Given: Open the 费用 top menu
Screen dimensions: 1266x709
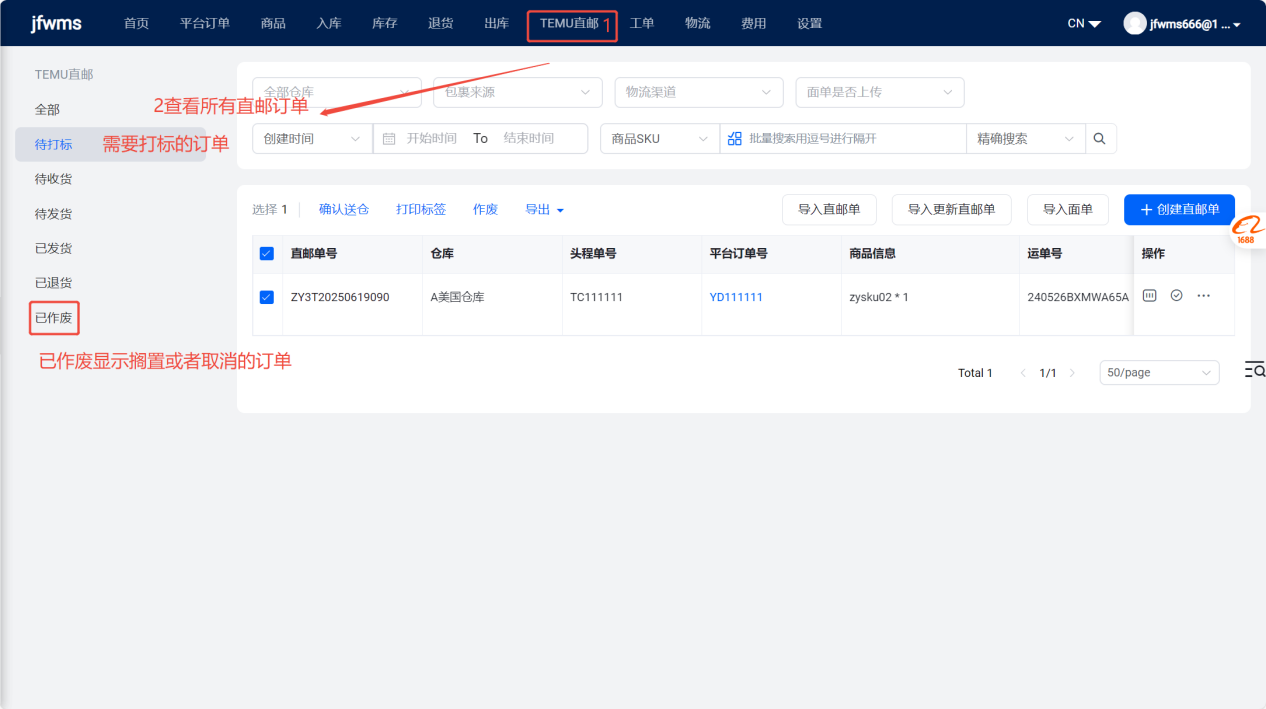Looking at the screenshot, I should [754, 23].
